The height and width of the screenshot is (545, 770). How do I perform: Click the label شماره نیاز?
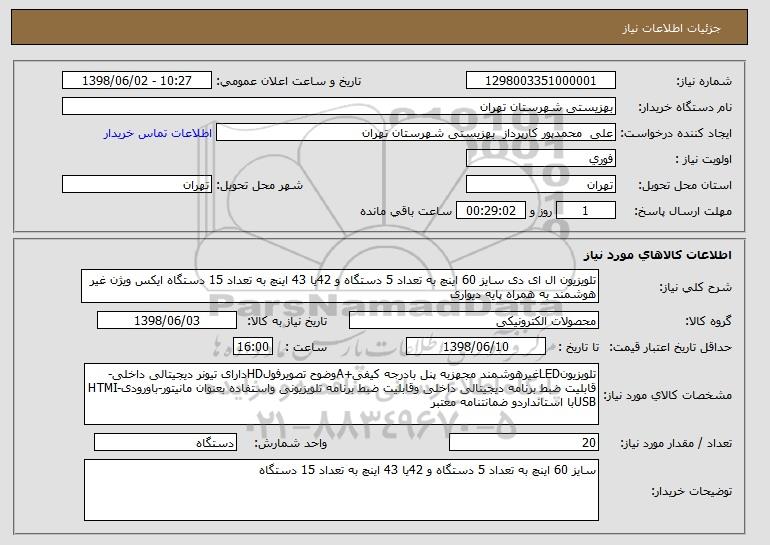click(704, 81)
